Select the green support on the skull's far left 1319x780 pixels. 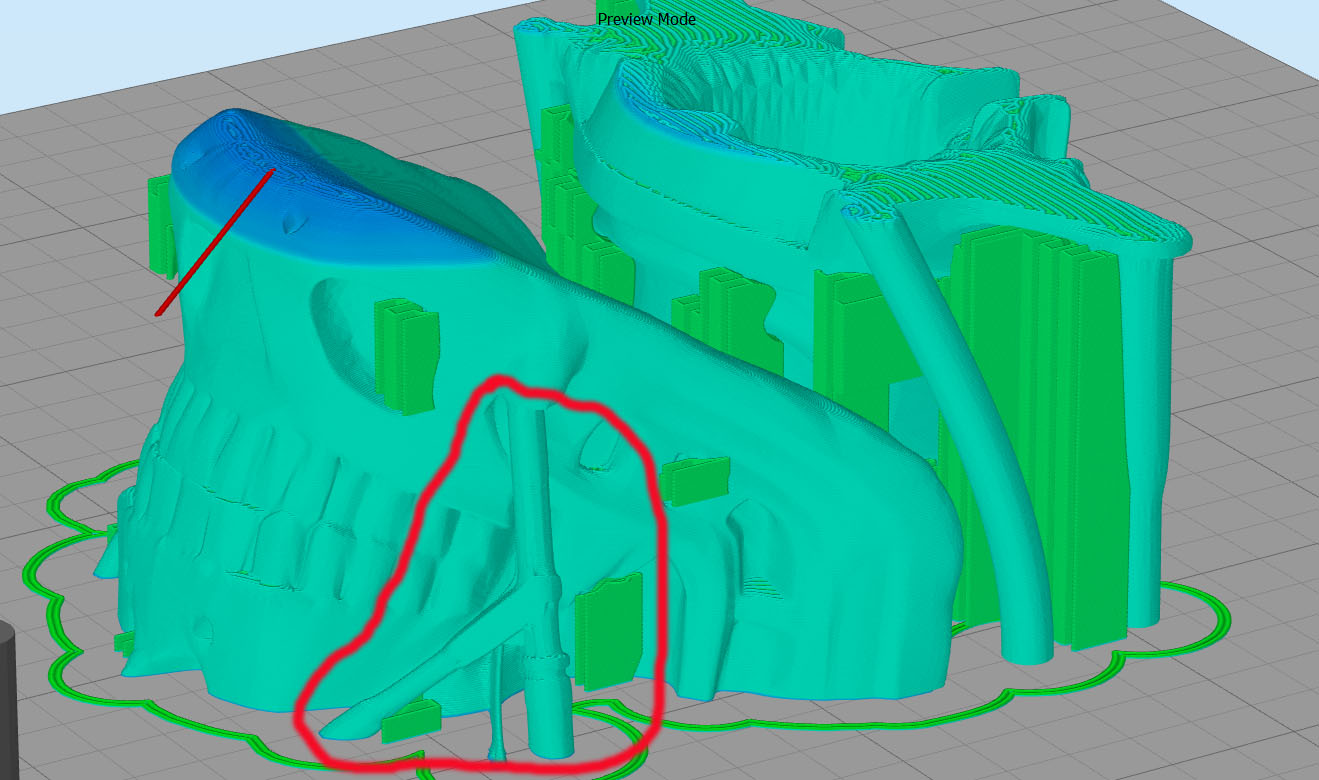[x=160, y=223]
